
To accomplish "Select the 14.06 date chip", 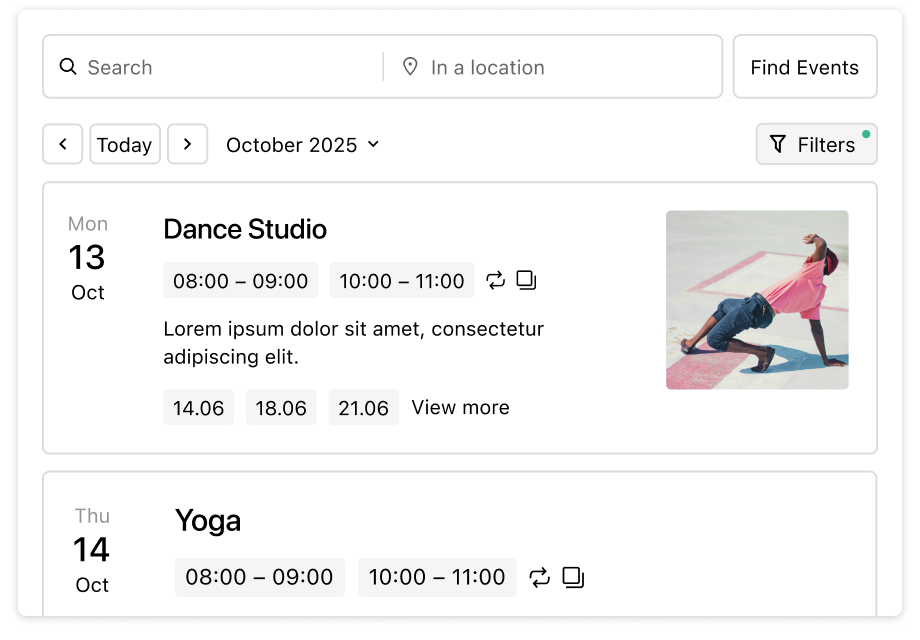I will pos(198,408).
